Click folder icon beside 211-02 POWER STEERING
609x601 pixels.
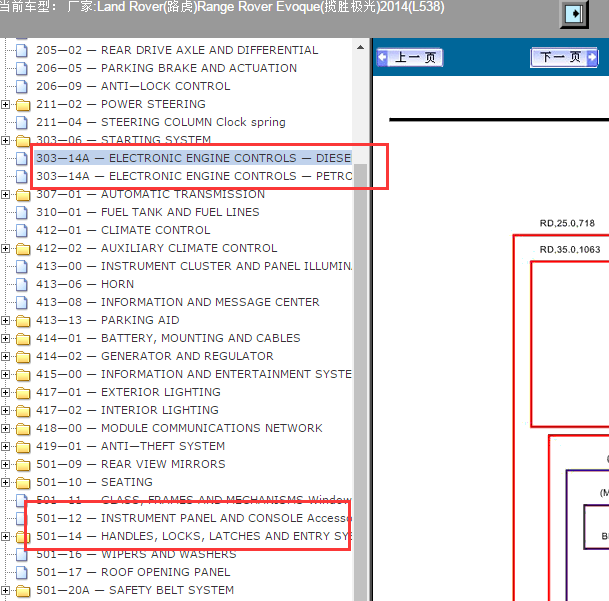[x=23, y=105]
